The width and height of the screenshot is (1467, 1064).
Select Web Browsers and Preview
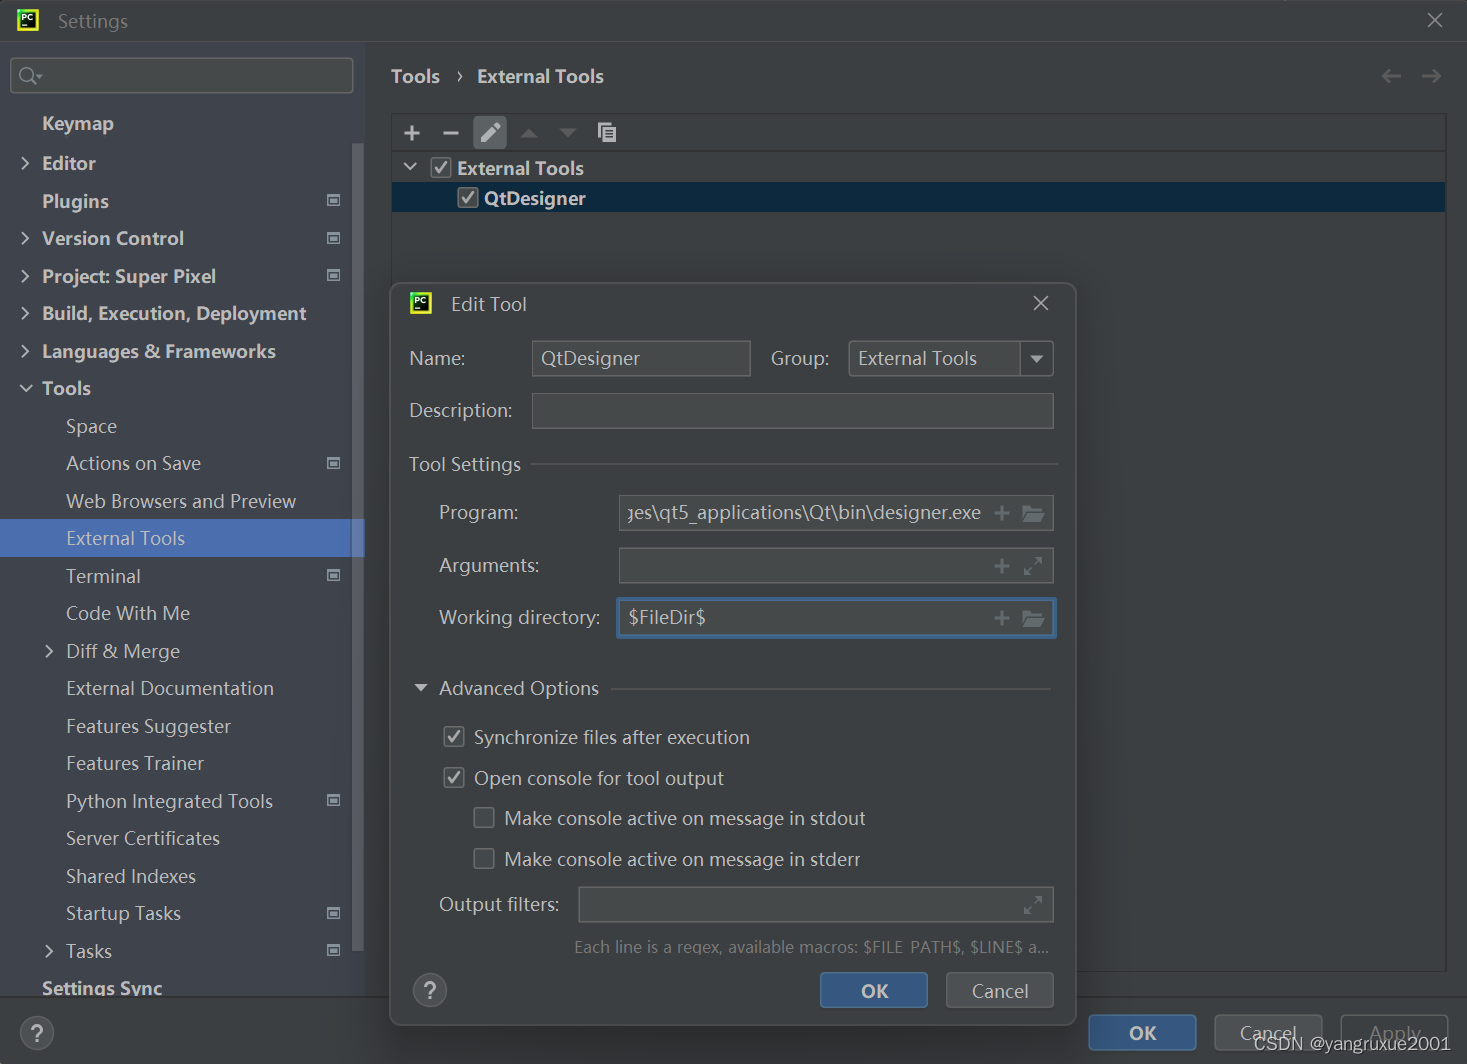click(x=181, y=501)
